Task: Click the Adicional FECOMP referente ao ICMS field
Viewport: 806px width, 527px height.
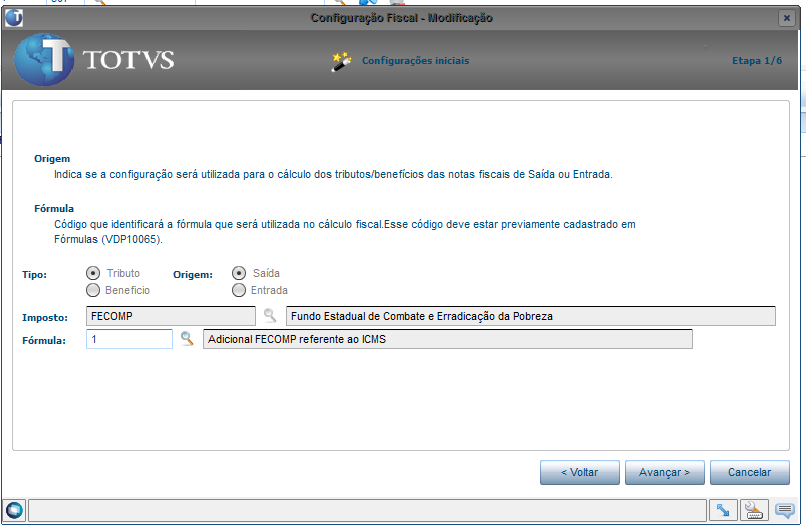Action: [448, 339]
